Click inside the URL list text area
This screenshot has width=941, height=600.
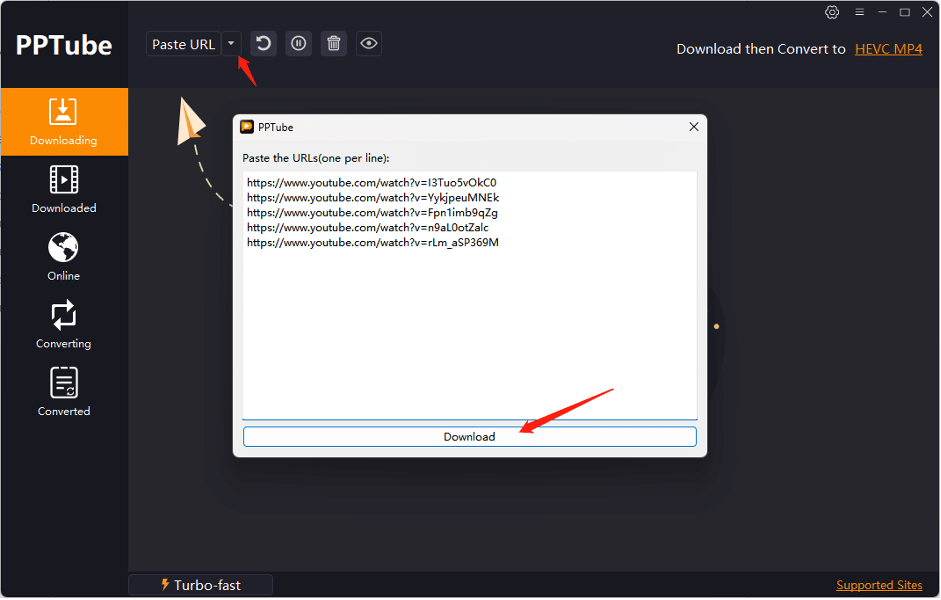pos(469,300)
